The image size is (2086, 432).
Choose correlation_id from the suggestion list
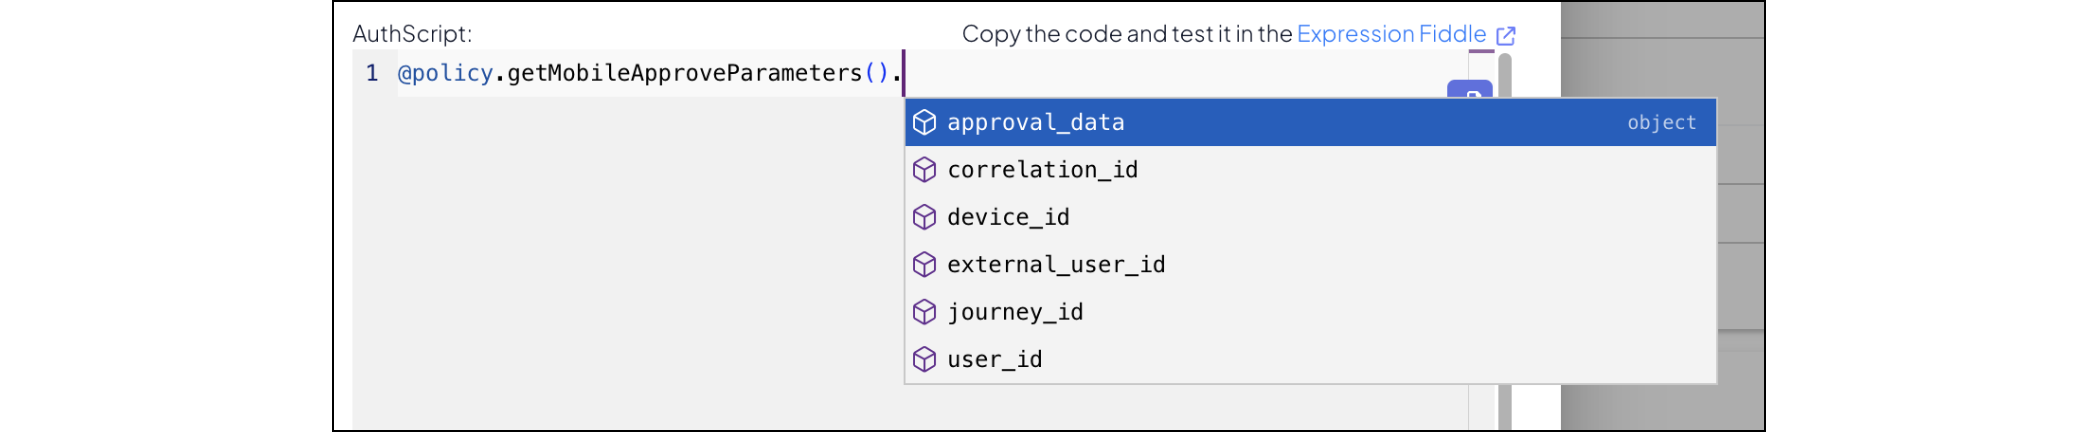1042,170
